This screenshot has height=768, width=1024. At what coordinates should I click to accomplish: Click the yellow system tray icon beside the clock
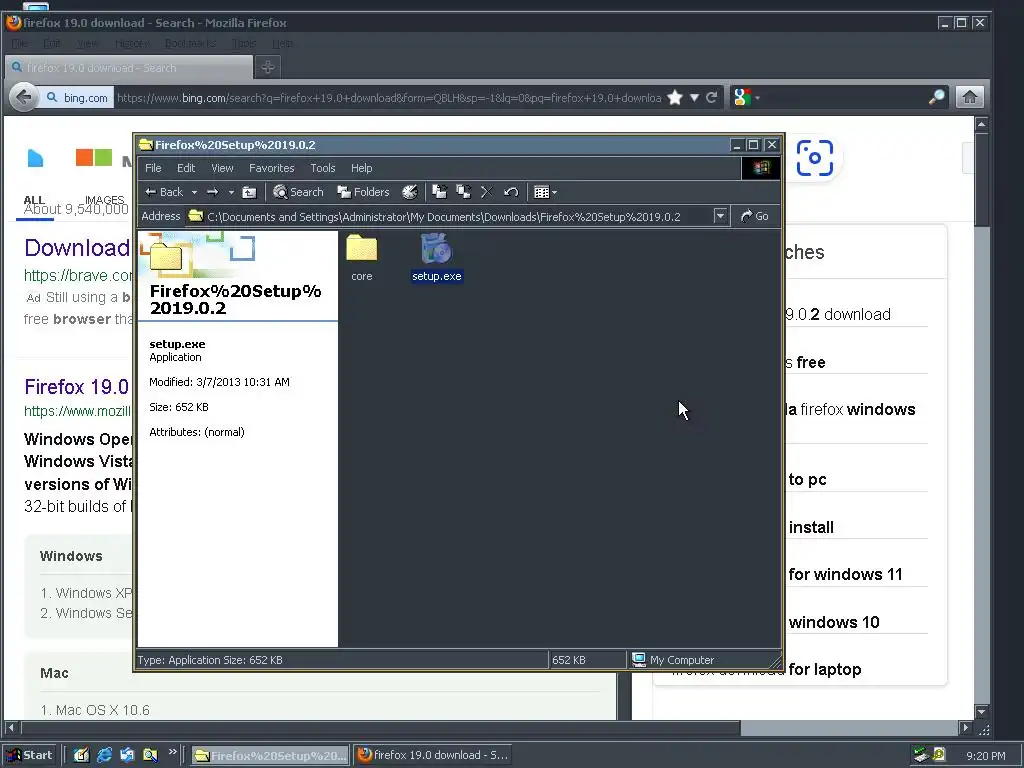(939, 755)
